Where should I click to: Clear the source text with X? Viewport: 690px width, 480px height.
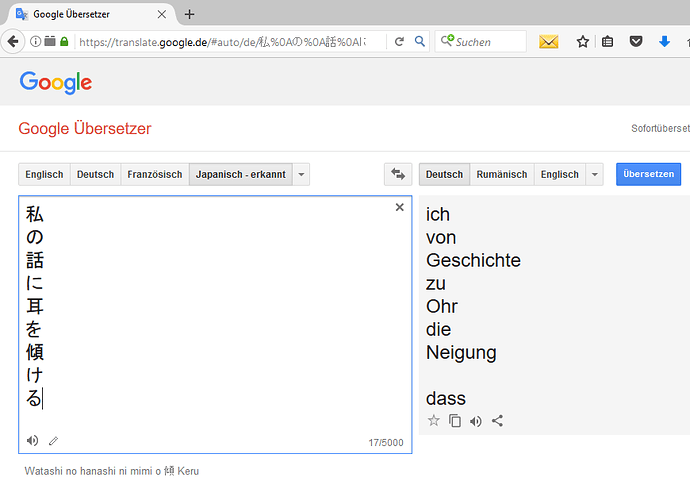click(400, 207)
